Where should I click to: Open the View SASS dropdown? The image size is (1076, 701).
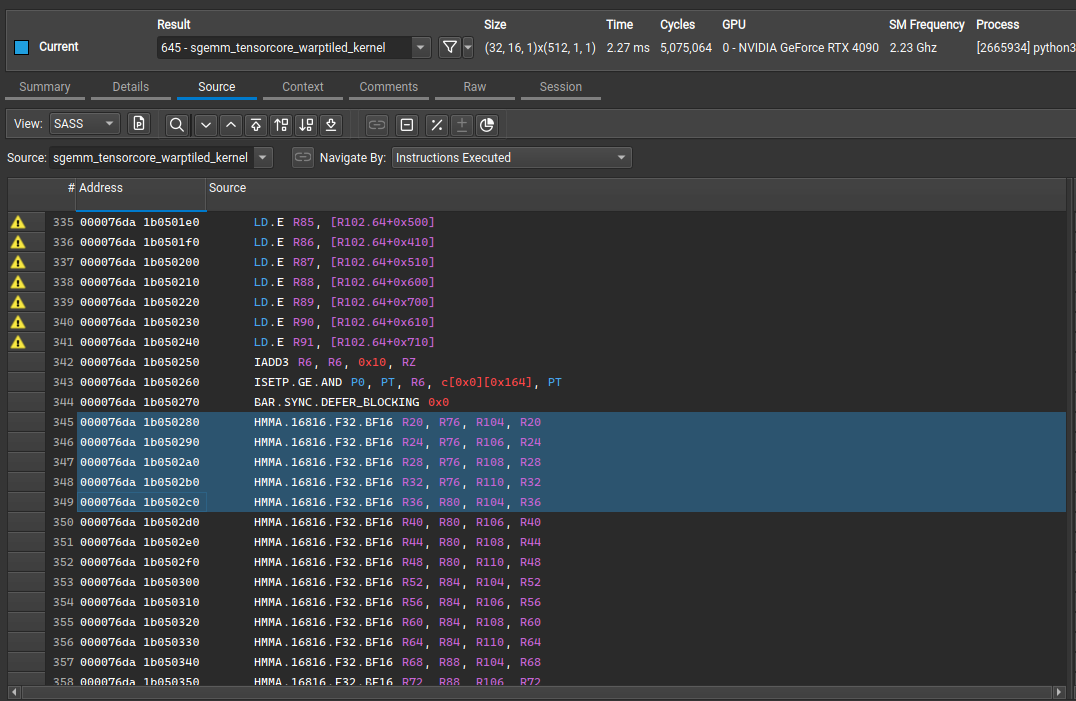pos(83,124)
